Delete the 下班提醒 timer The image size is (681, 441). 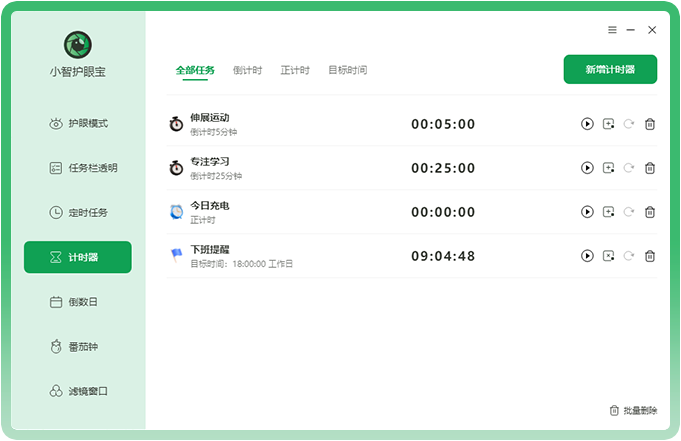pyautogui.click(x=650, y=256)
